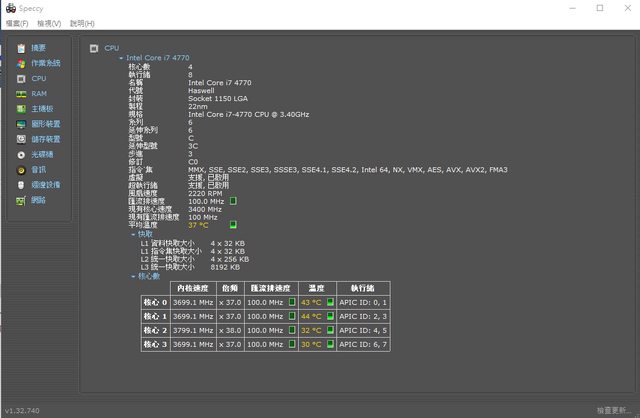This screenshot has width=640, height=418.
Task: Open the 檢視(V) menu
Action: pos(48,22)
